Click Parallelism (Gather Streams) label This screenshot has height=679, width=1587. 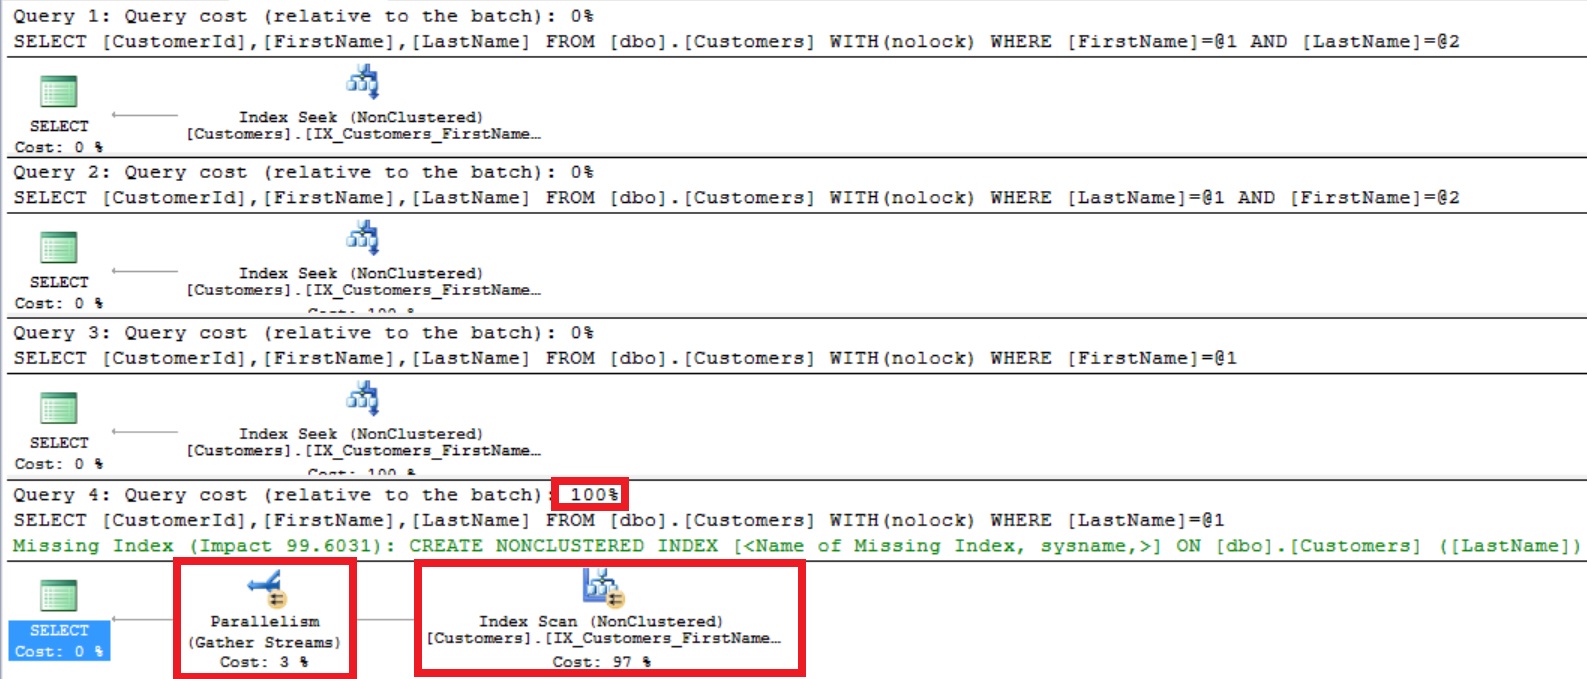click(x=265, y=632)
